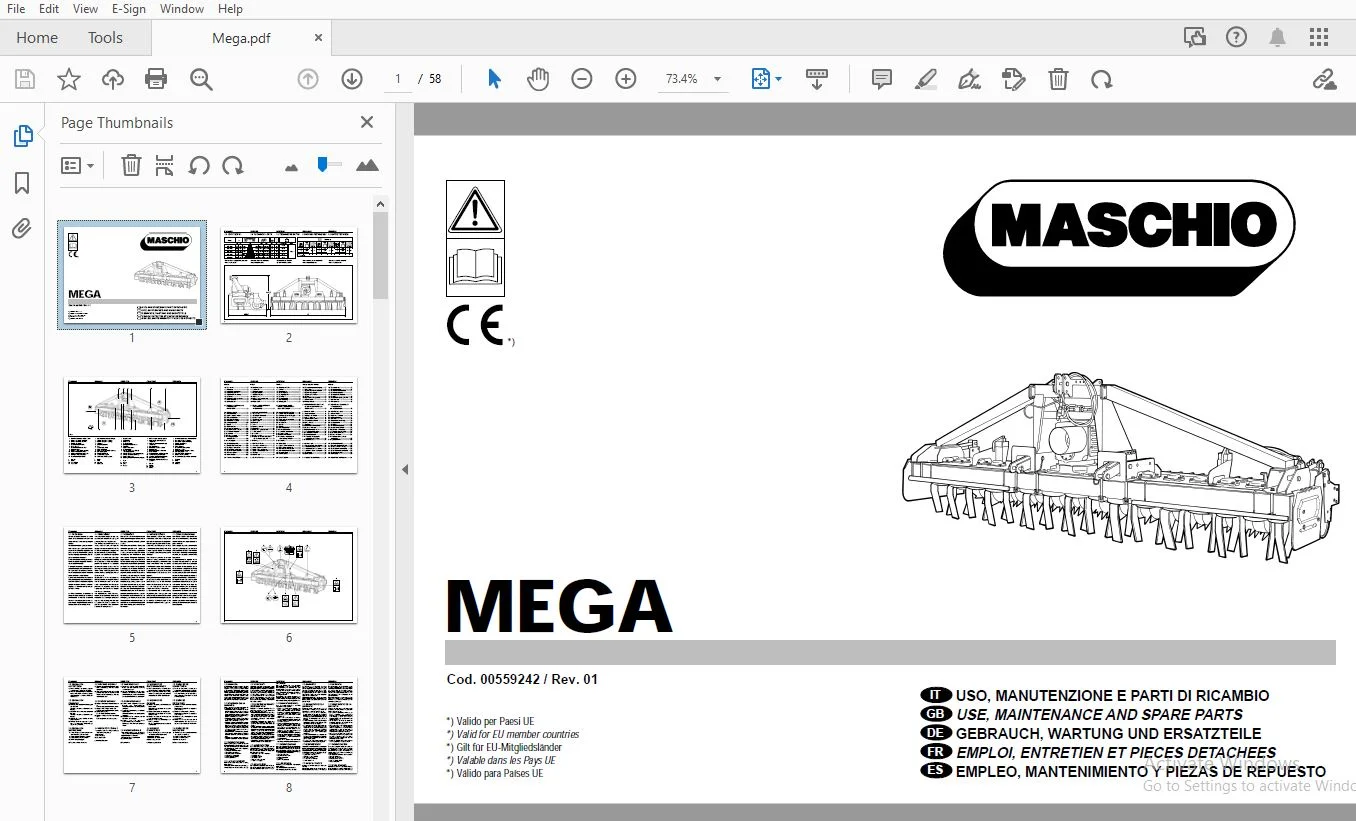Open the E-Sign menu

129,9
